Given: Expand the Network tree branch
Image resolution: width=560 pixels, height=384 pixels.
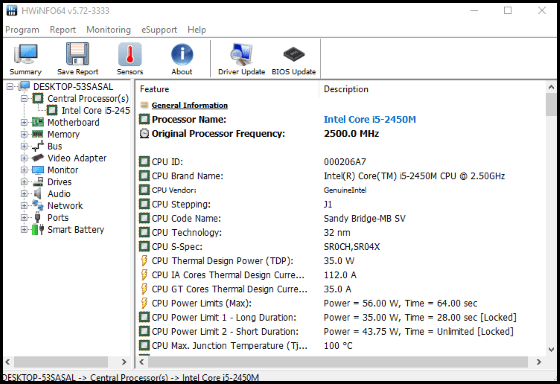Looking at the screenshot, I should [x=24, y=206].
